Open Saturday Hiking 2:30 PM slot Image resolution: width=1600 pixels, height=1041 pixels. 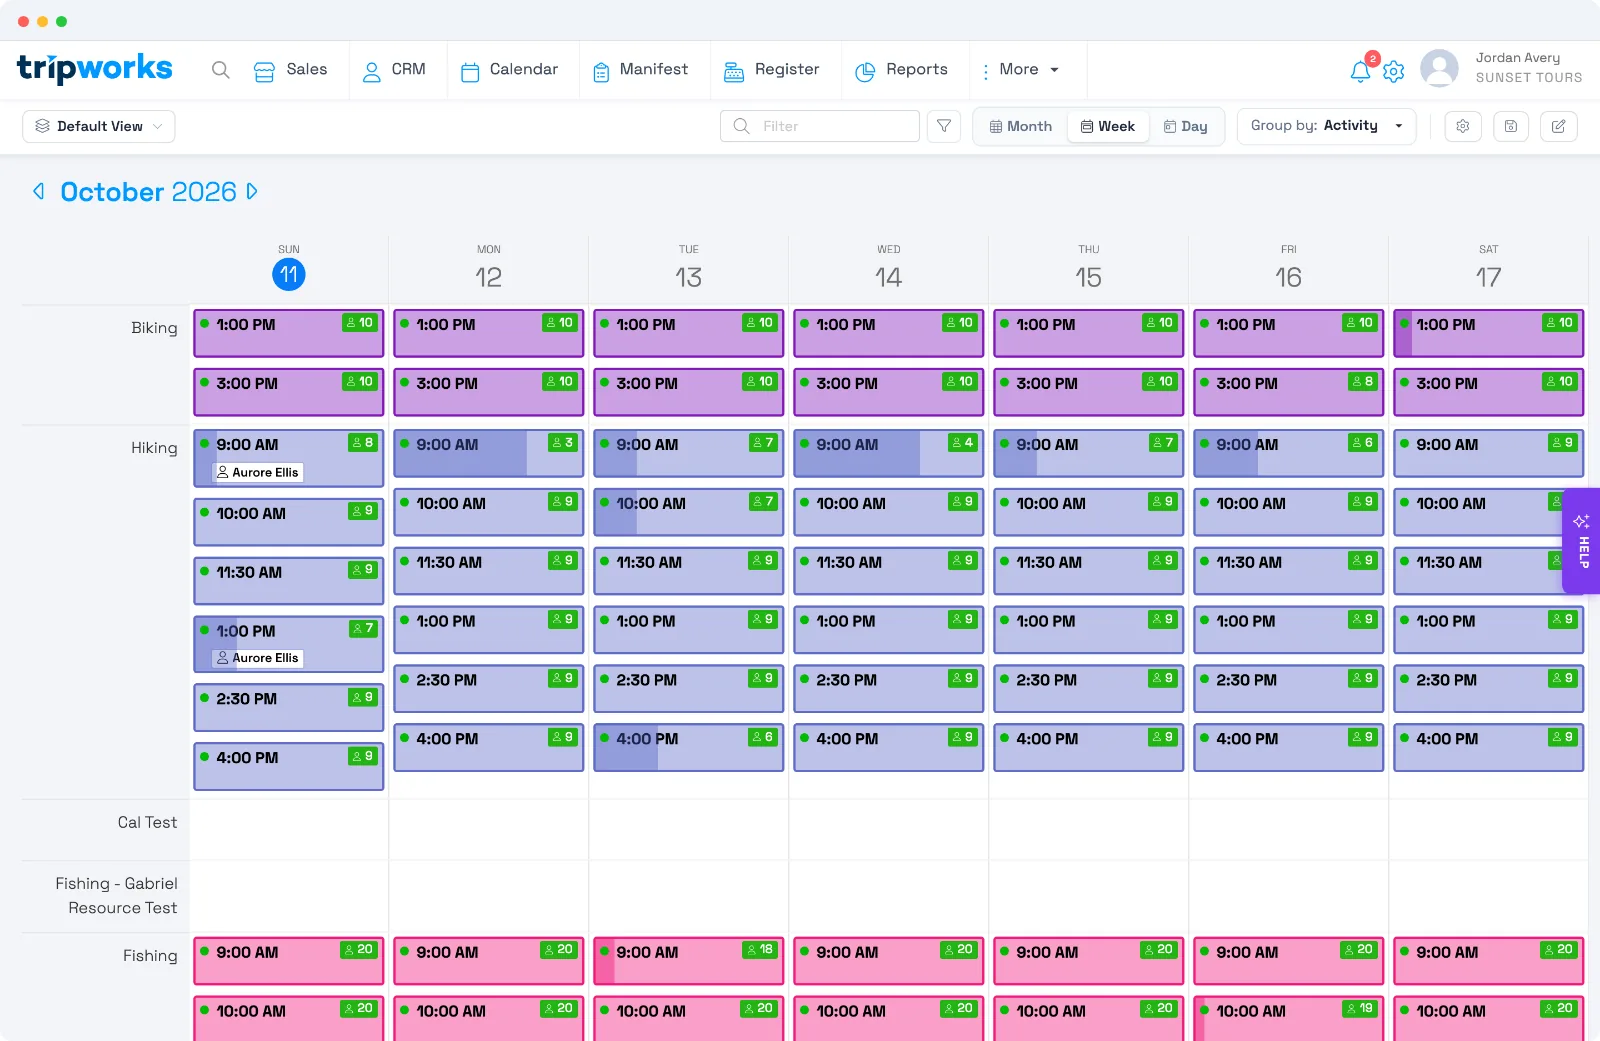1489,689
